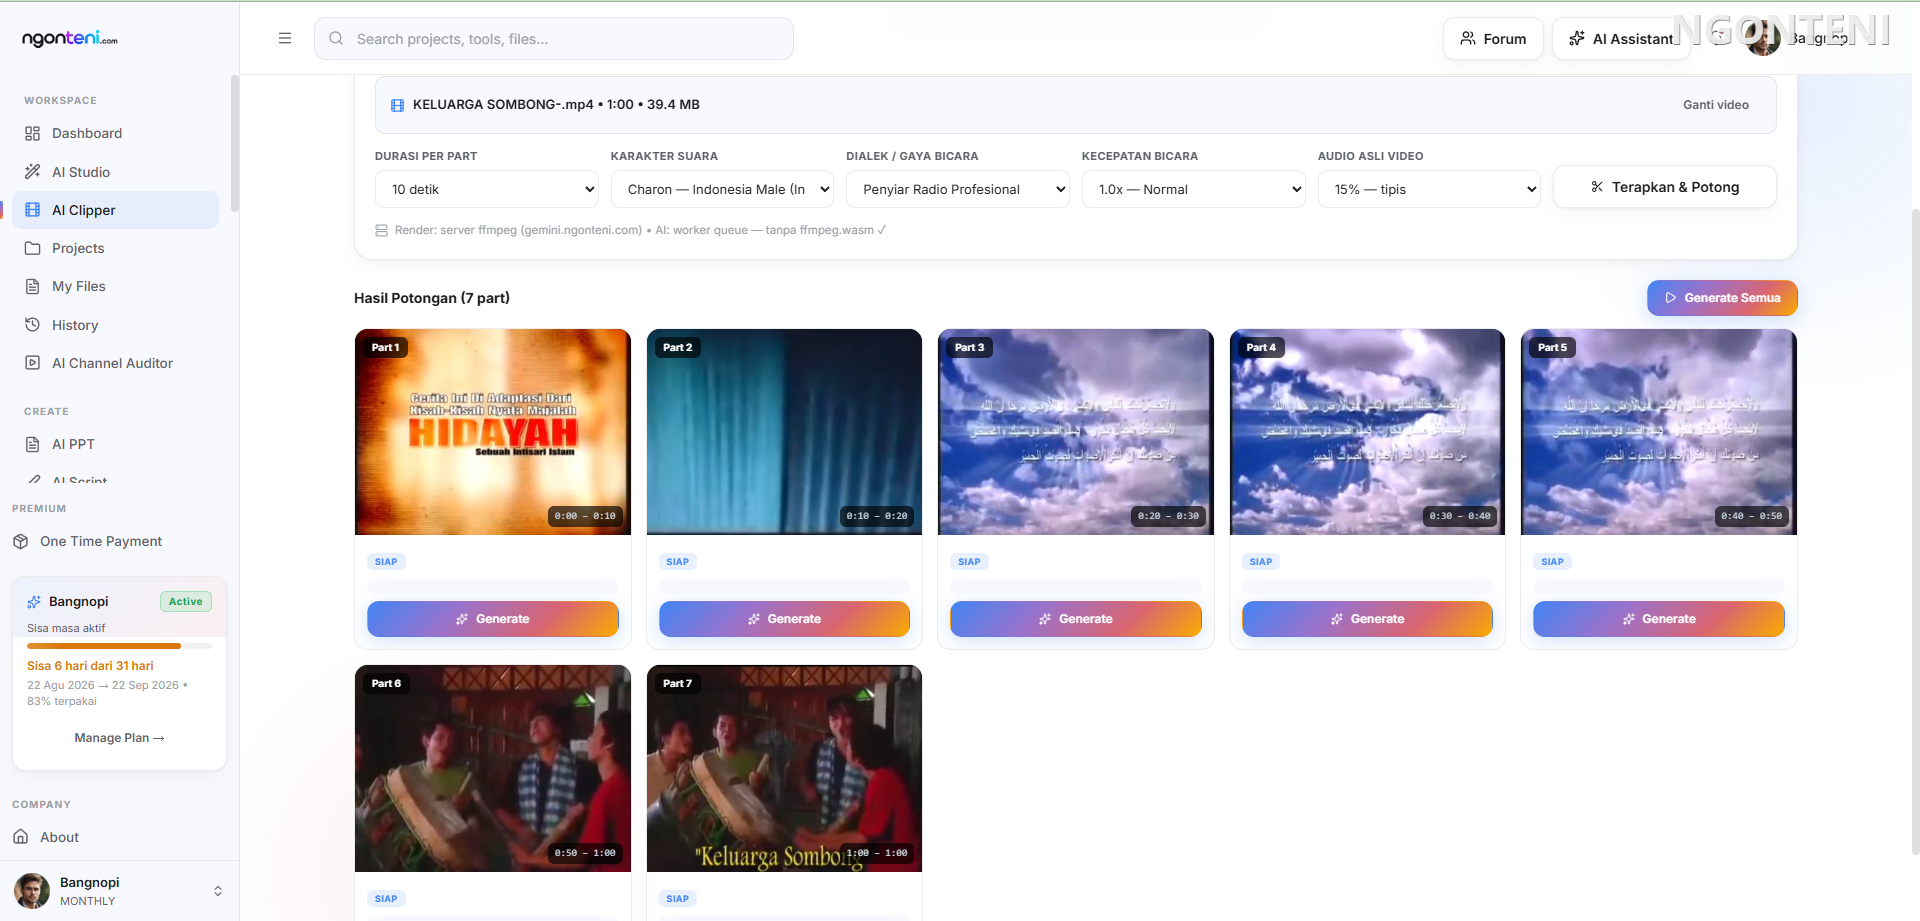Image resolution: width=1920 pixels, height=921 pixels.
Task: Go to Projects in sidebar
Action: pos(115,248)
